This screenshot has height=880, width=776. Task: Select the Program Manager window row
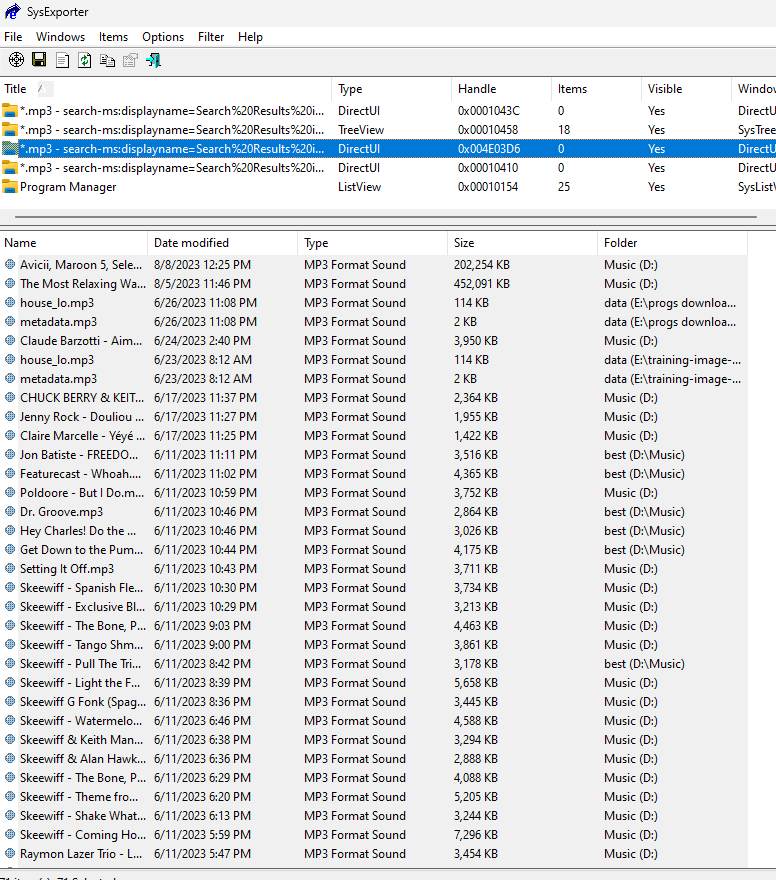click(68, 187)
